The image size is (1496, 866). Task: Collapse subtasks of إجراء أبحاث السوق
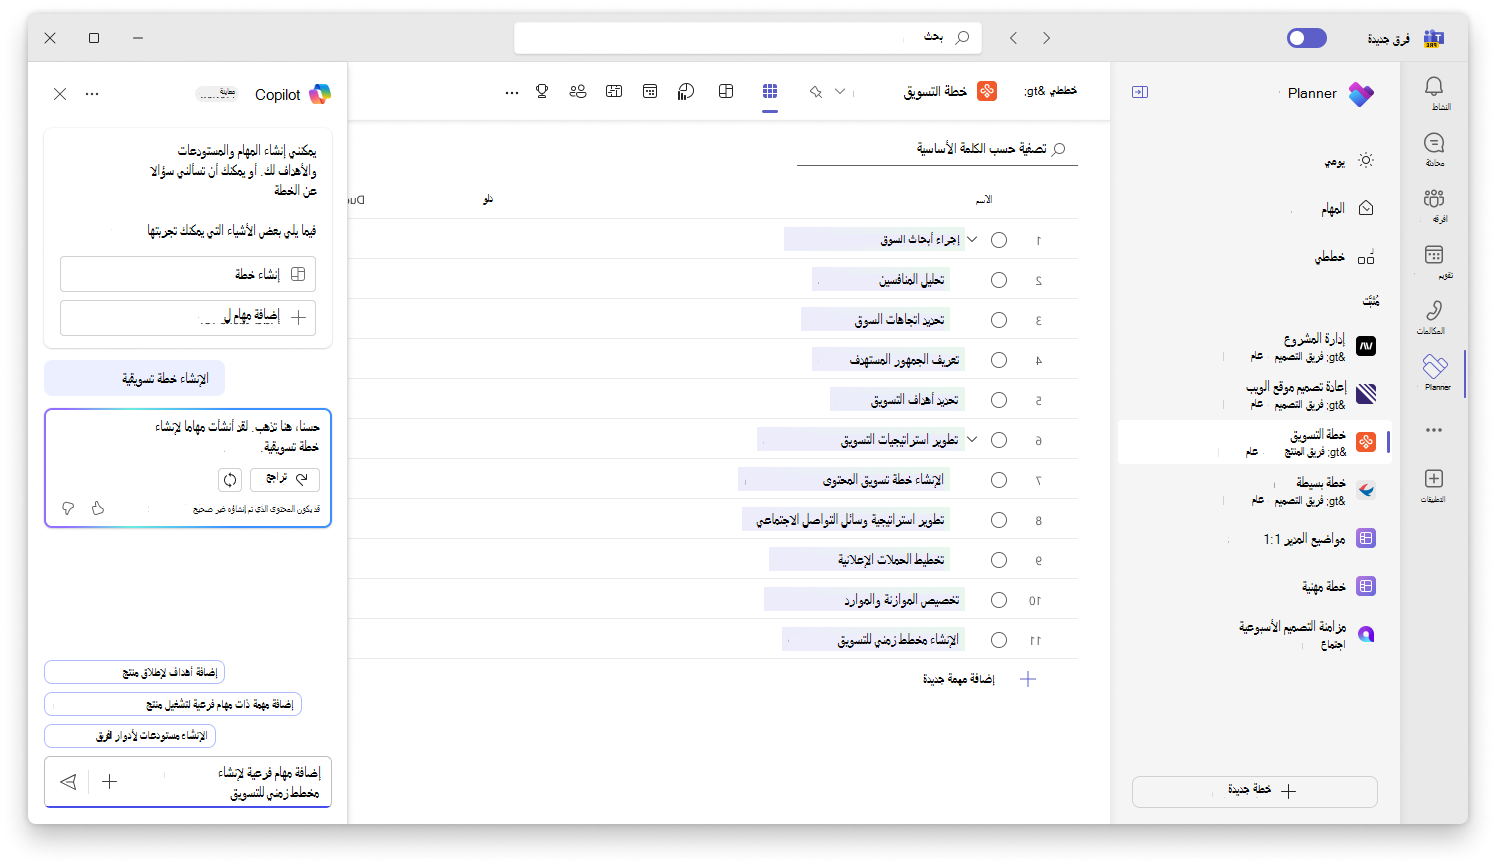(x=972, y=239)
